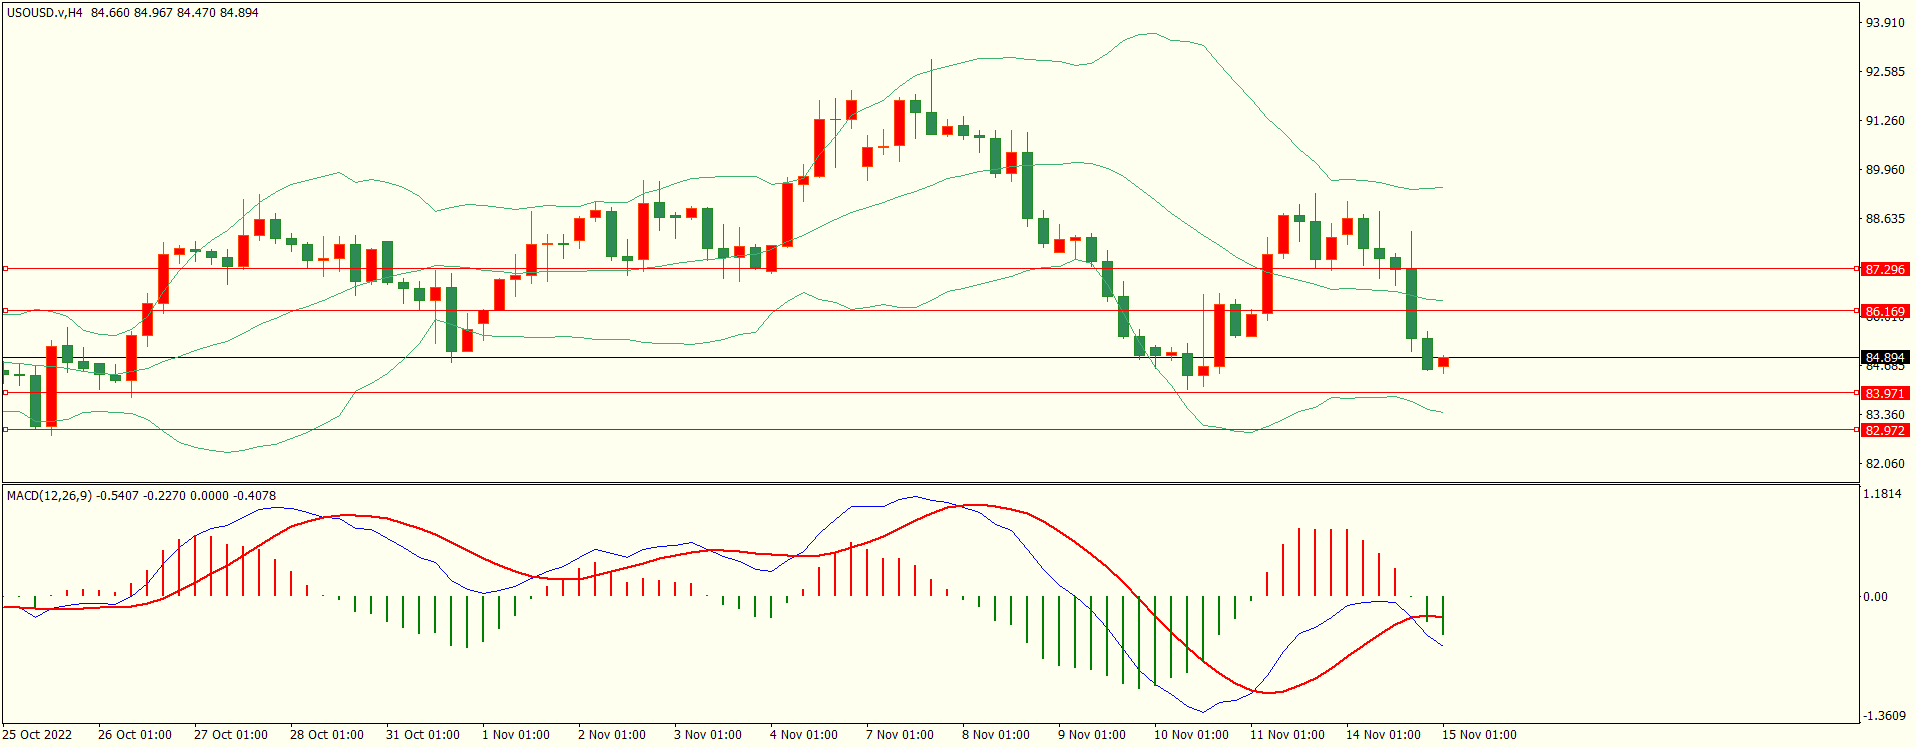Click the current price label 84.894
The width and height of the screenshot is (1916, 747).
[x=1885, y=357]
